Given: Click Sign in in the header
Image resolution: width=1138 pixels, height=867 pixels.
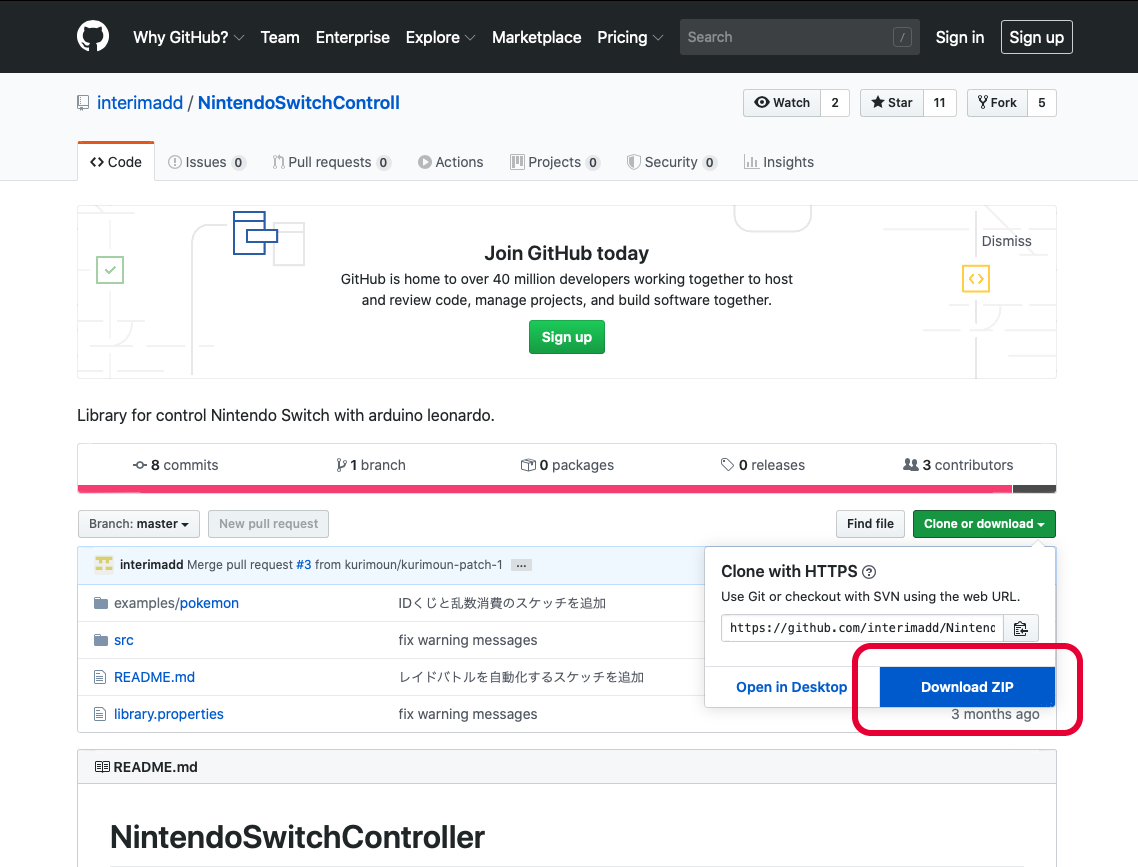Looking at the screenshot, I should pyautogui.click(x=959, y=37).
